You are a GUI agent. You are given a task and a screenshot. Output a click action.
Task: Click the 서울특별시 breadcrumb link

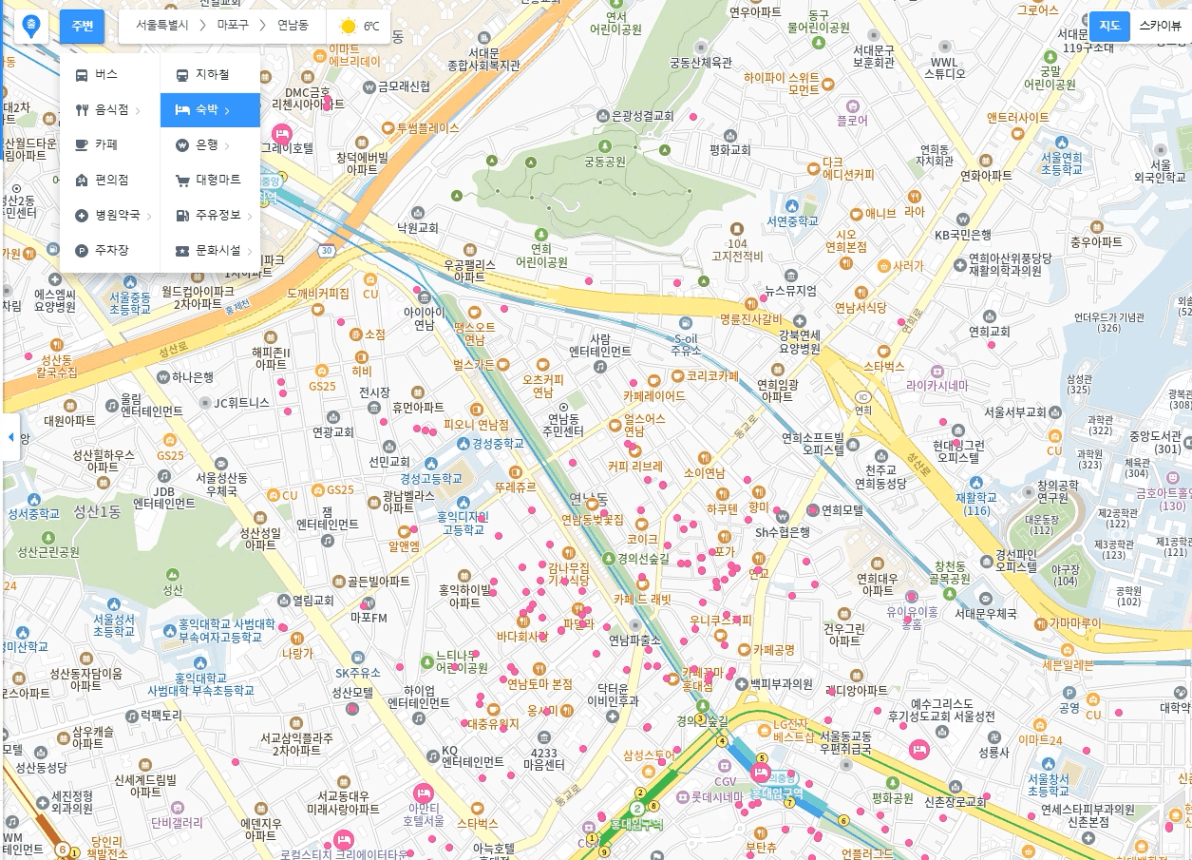(x=162, y=25)
